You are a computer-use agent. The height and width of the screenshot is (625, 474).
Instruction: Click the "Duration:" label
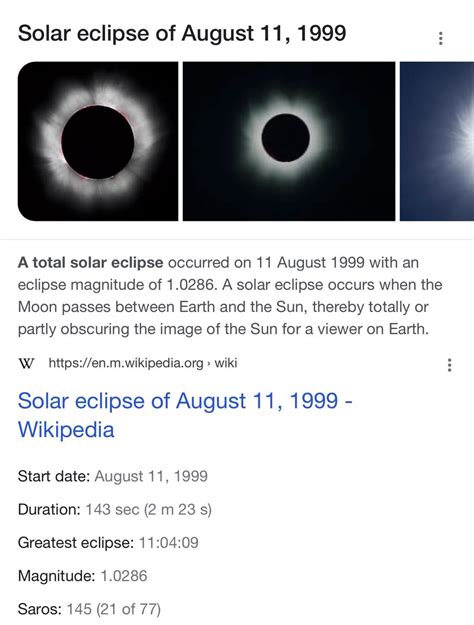pyautogui.click(x=49, y=509)
